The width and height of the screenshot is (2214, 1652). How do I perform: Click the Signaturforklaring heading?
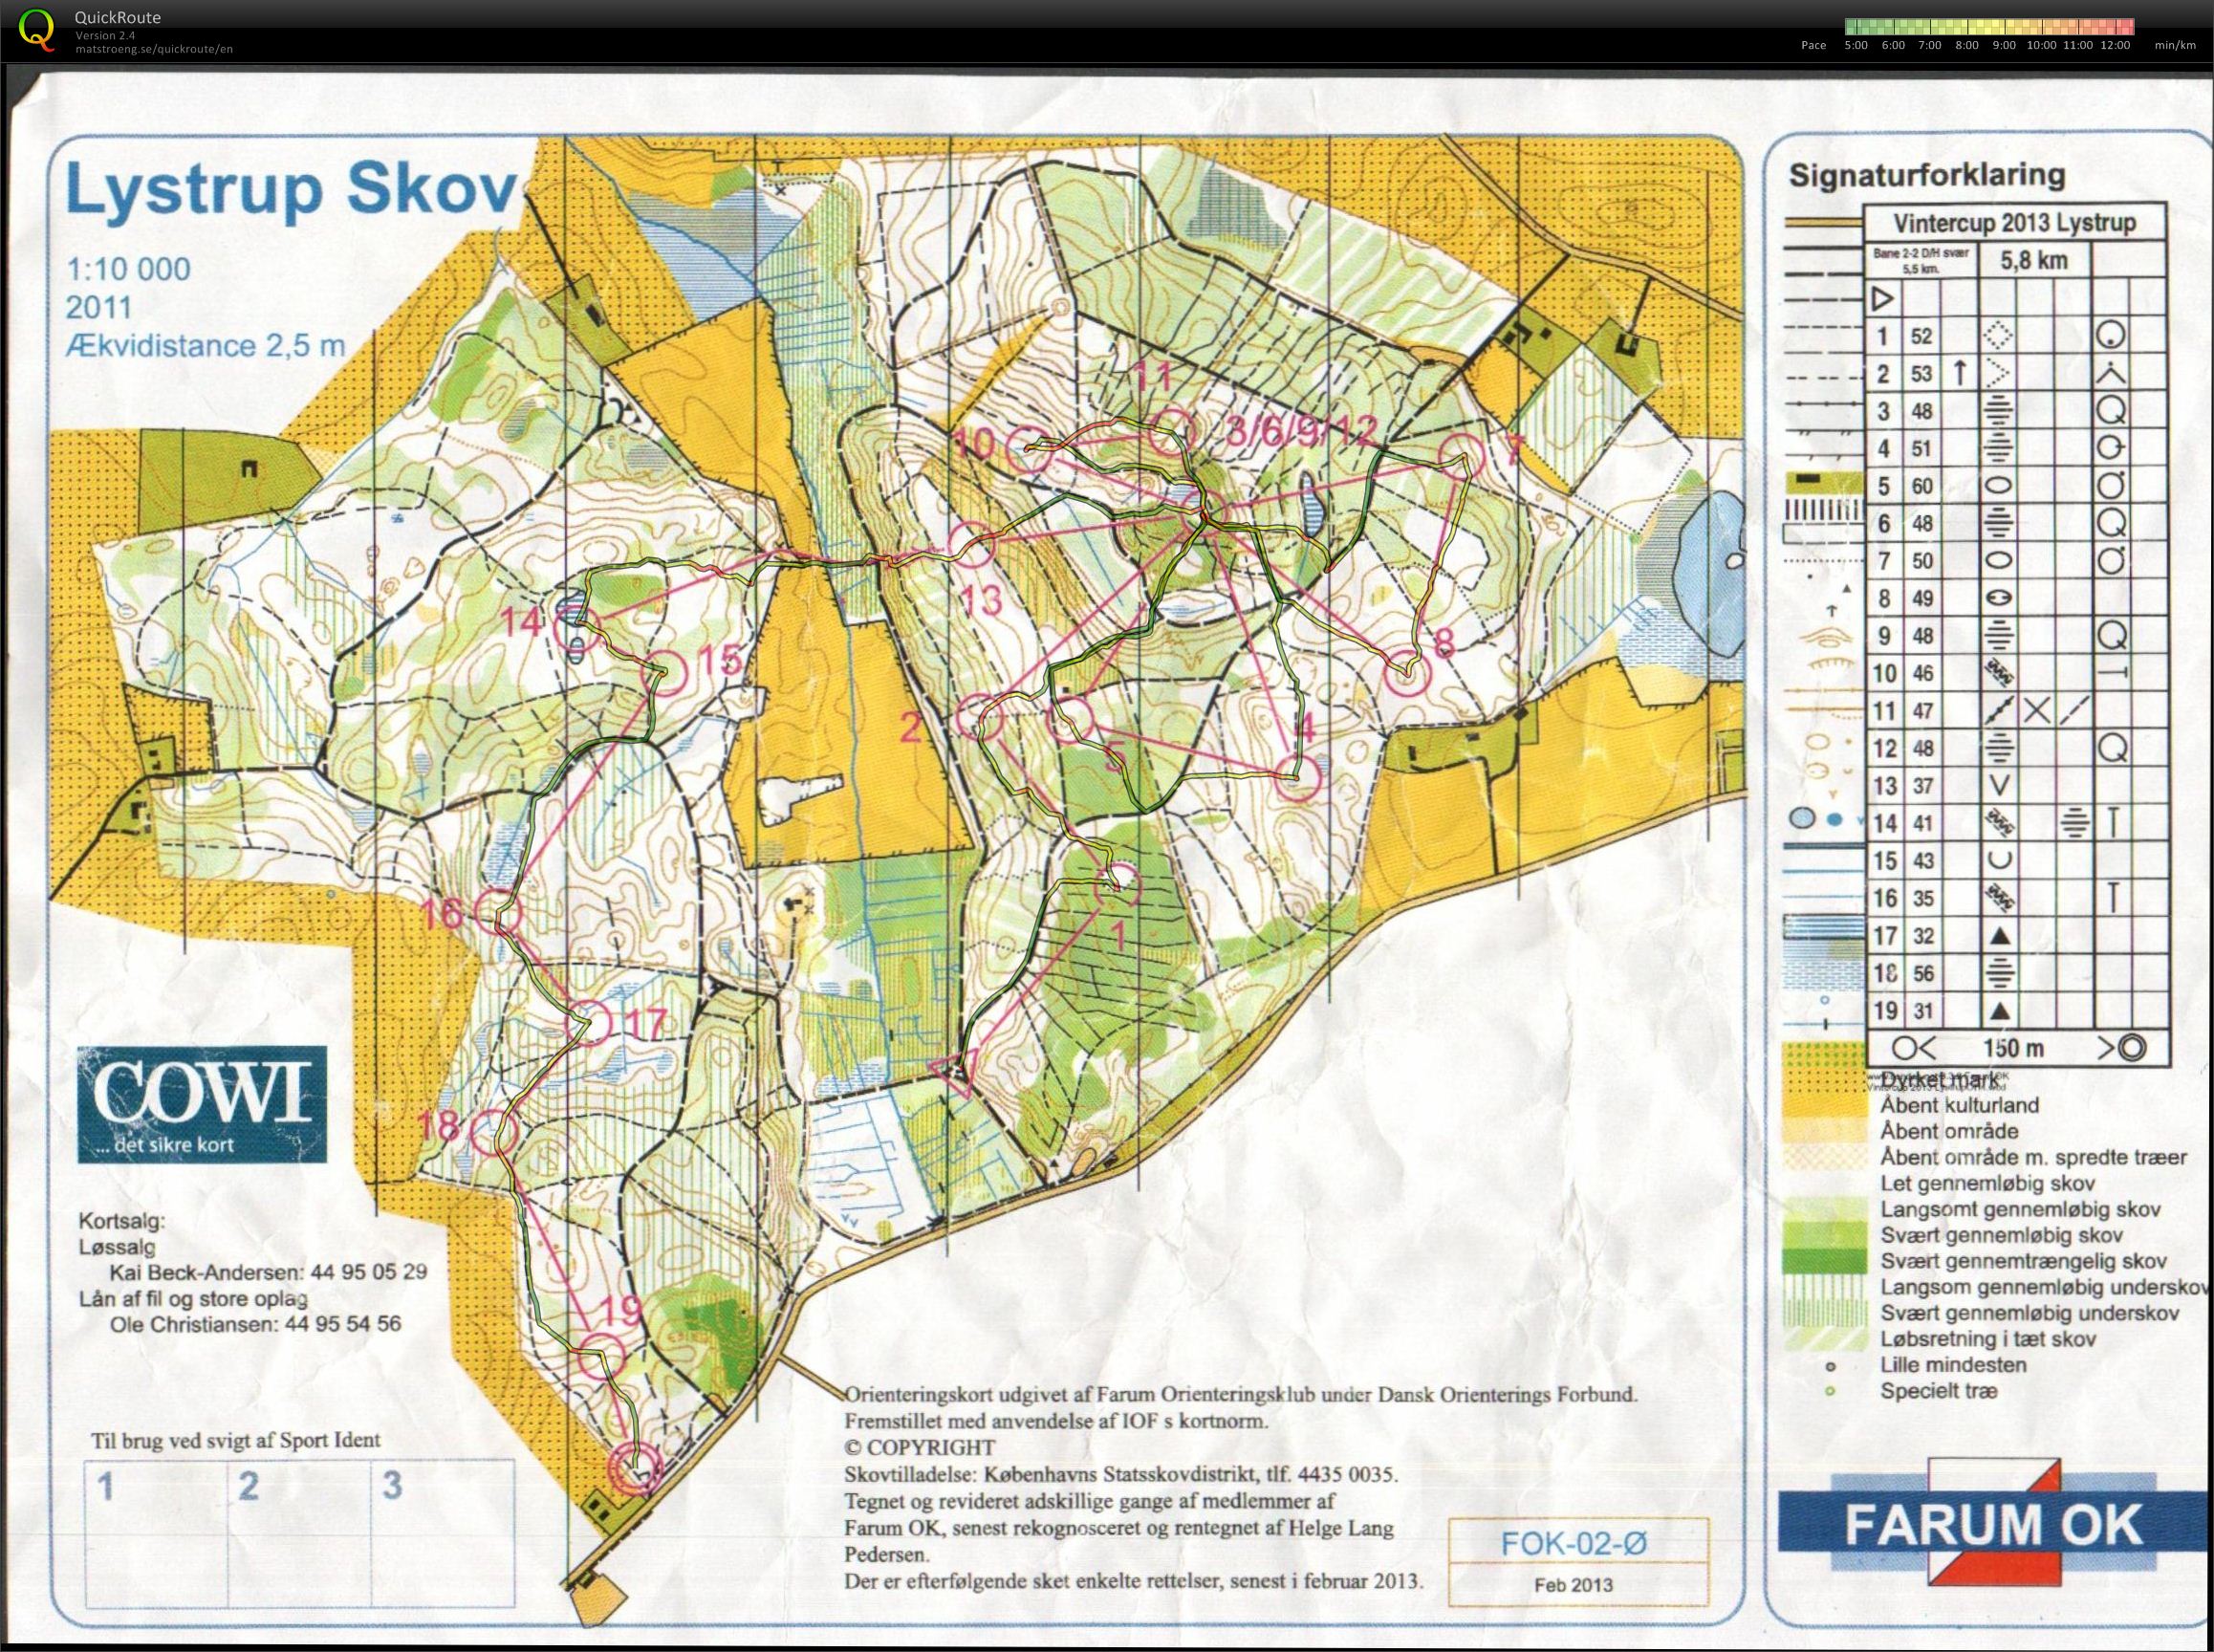pyautogui.click(x=1926, y=176)
